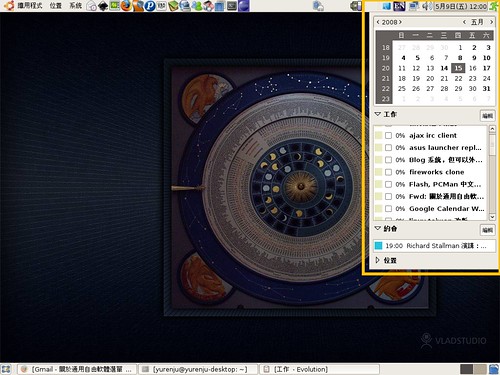500x375 pixels.
Task: Open the two people messenger launcher
Action: 197,6
